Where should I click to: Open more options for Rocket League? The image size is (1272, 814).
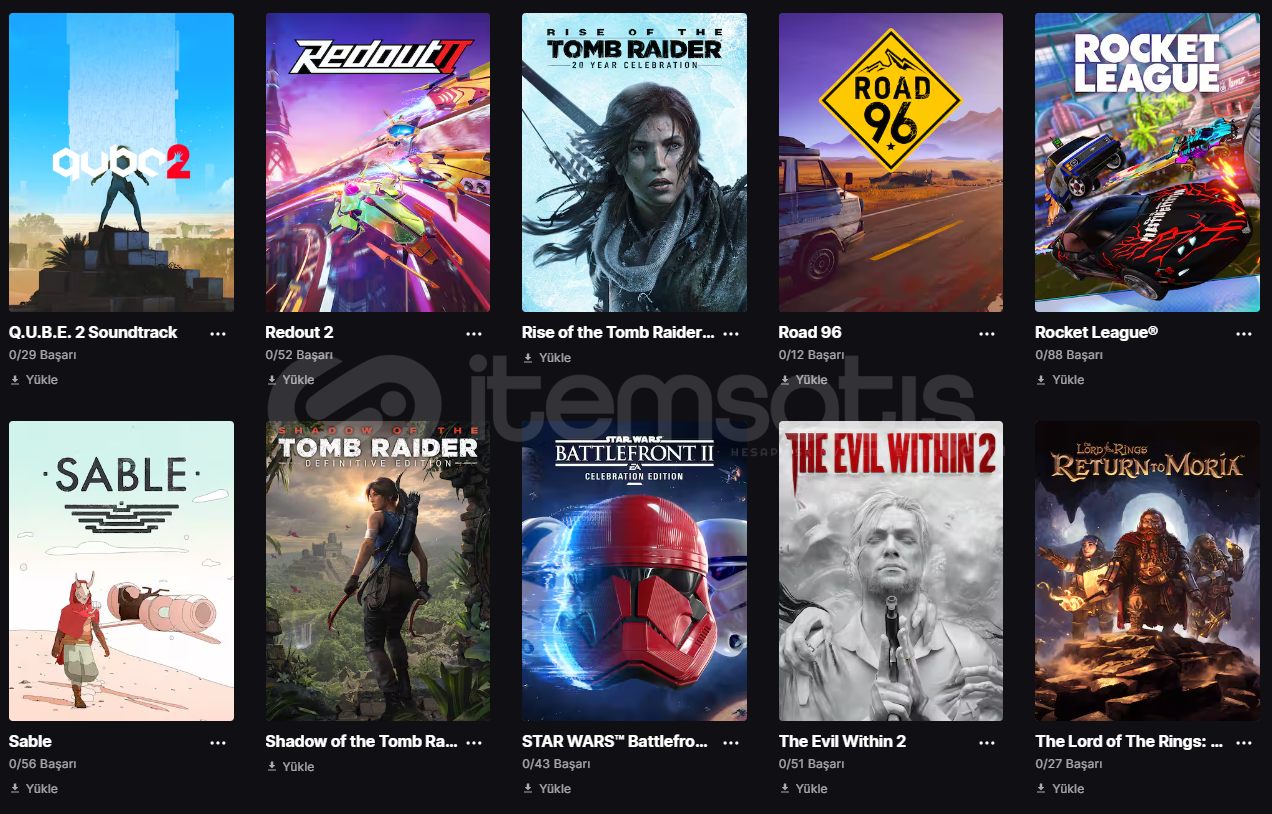click(1244, 334)
